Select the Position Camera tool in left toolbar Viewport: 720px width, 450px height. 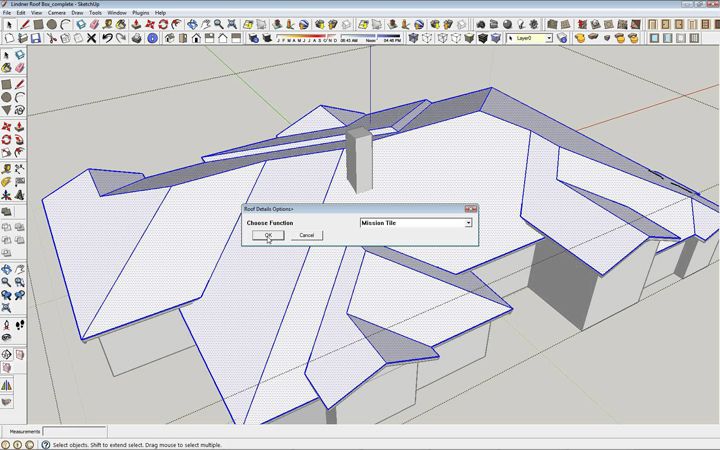(x=6, y=325)
